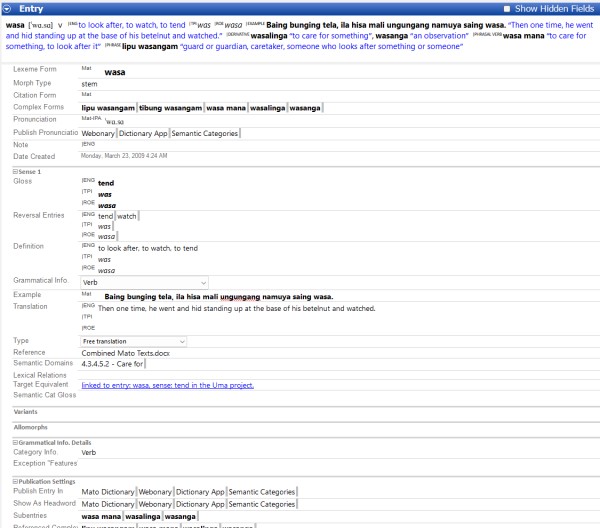Click the English gloss tend

pos(106,183)
